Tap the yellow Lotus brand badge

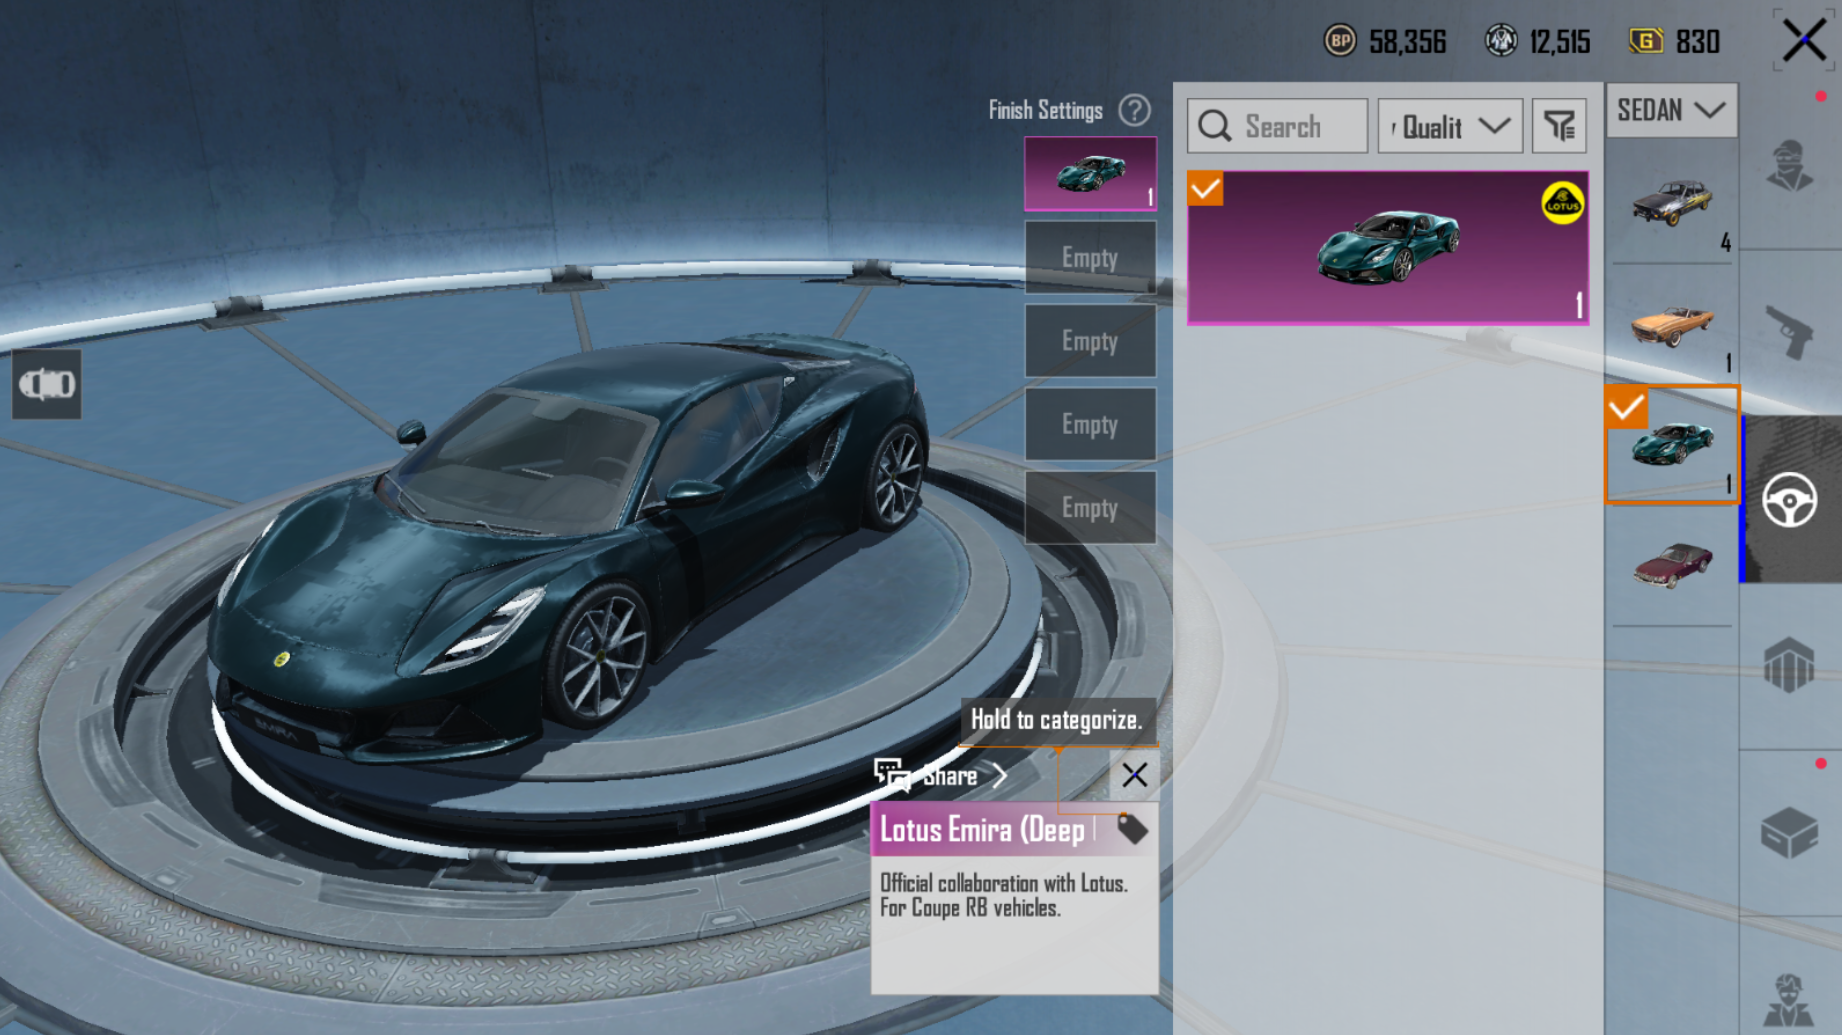[1562, 203]
